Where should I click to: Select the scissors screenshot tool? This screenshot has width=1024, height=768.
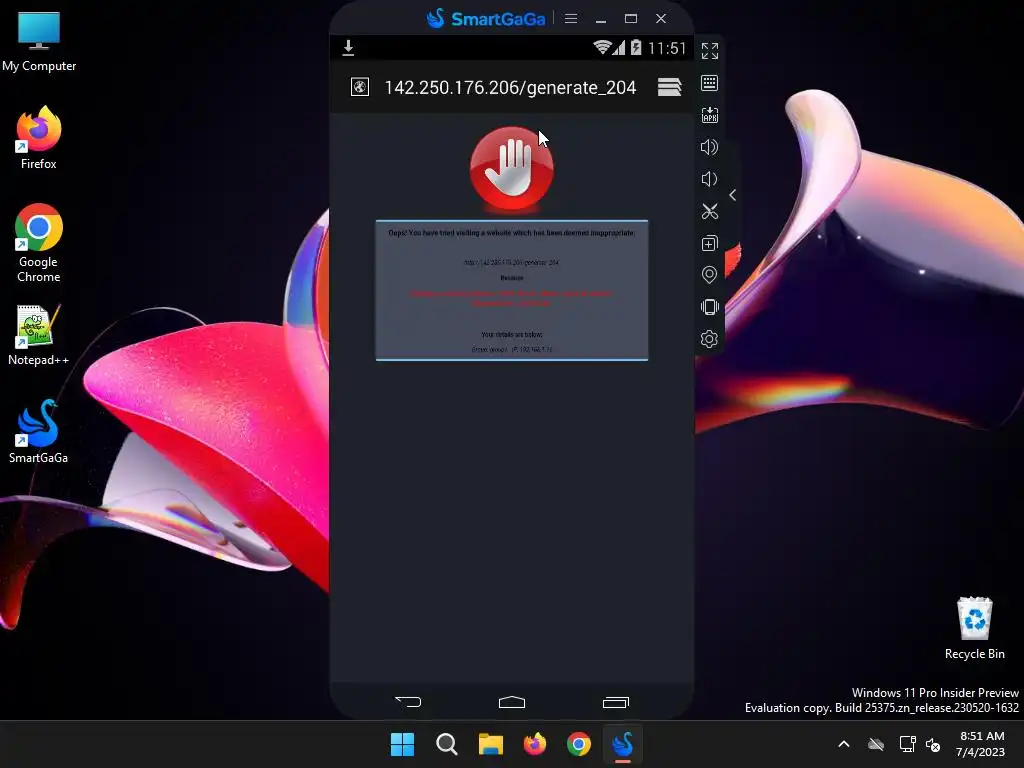(709, 211)
